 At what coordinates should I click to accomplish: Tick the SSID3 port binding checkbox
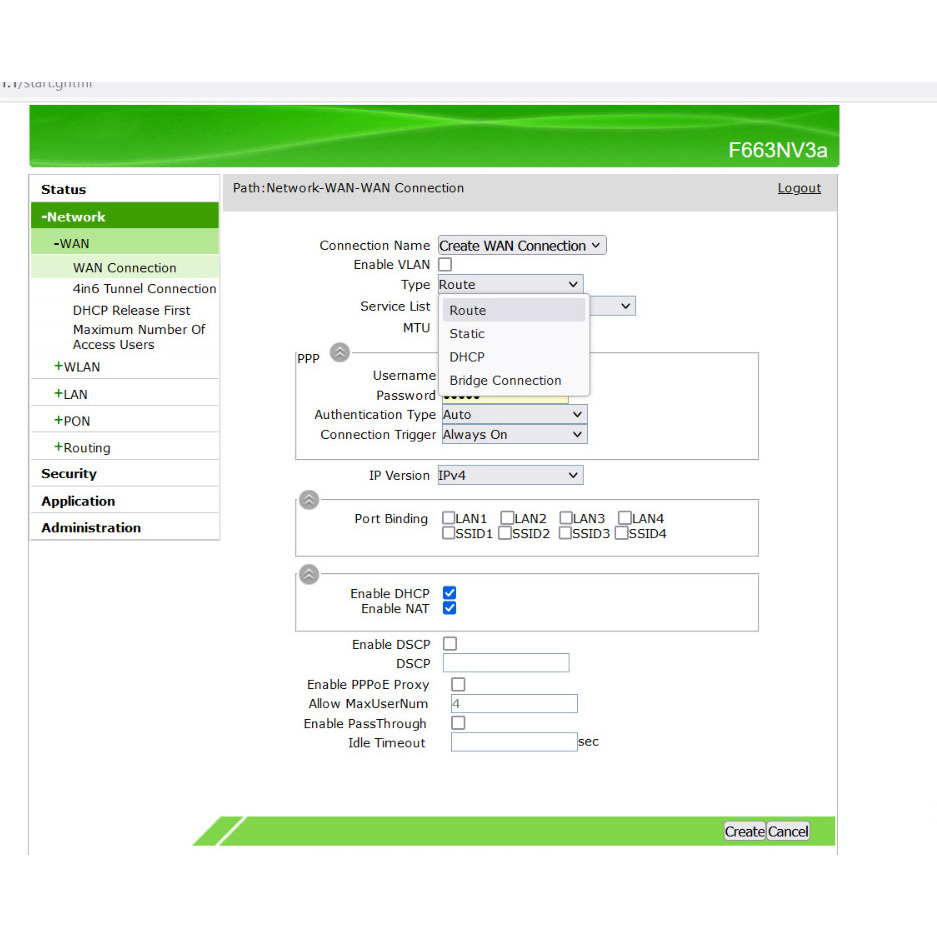coord(565,534)
